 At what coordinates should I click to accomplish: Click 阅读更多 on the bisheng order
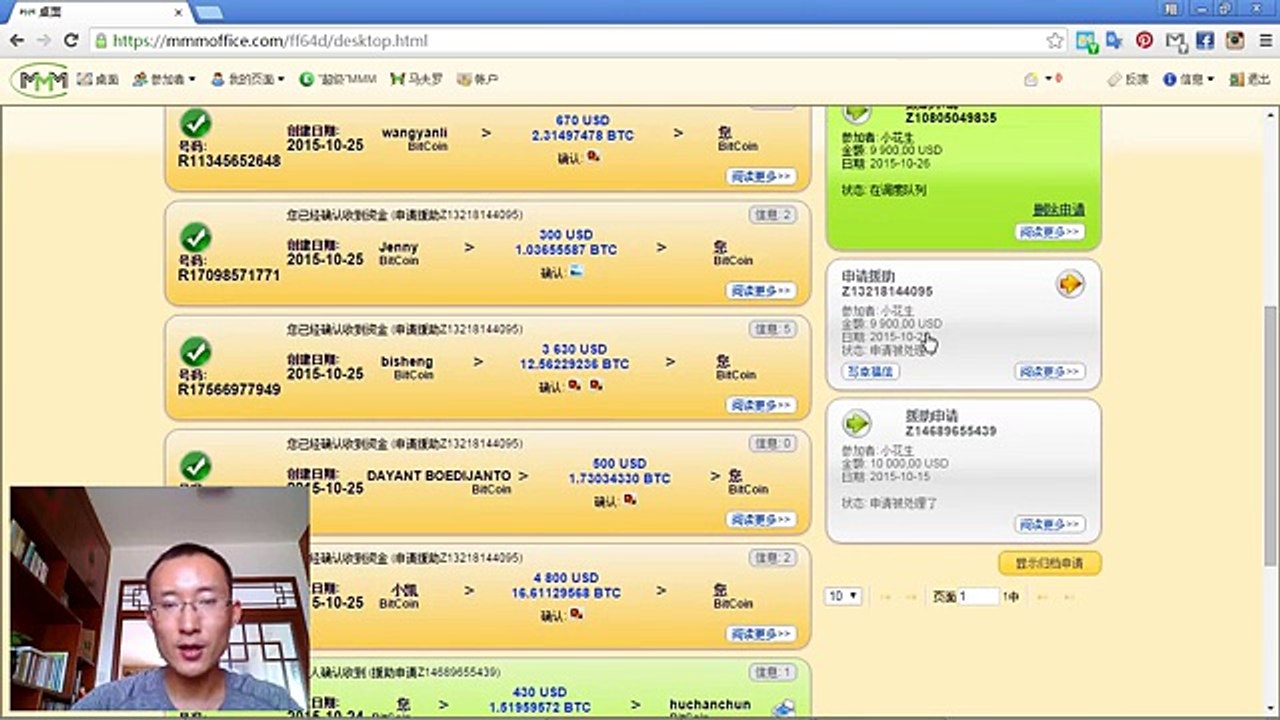pos(761,405)
